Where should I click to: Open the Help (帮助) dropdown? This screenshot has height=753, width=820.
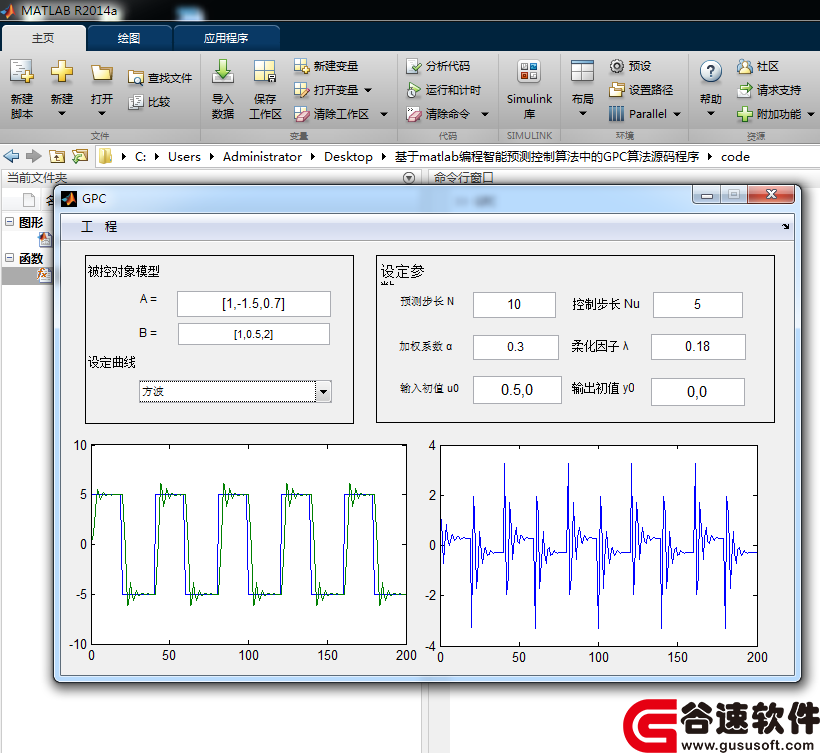tap(711, 113)
